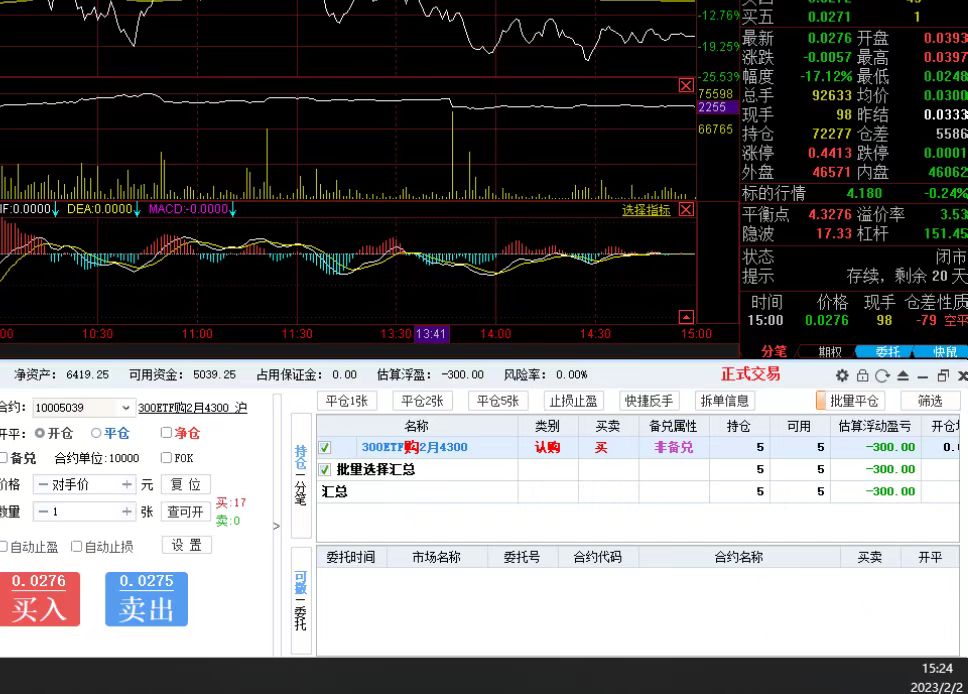Open 拆单信息 button
Image resolution: width=968 pixels, height=694 pixels.
pos(725,401)
